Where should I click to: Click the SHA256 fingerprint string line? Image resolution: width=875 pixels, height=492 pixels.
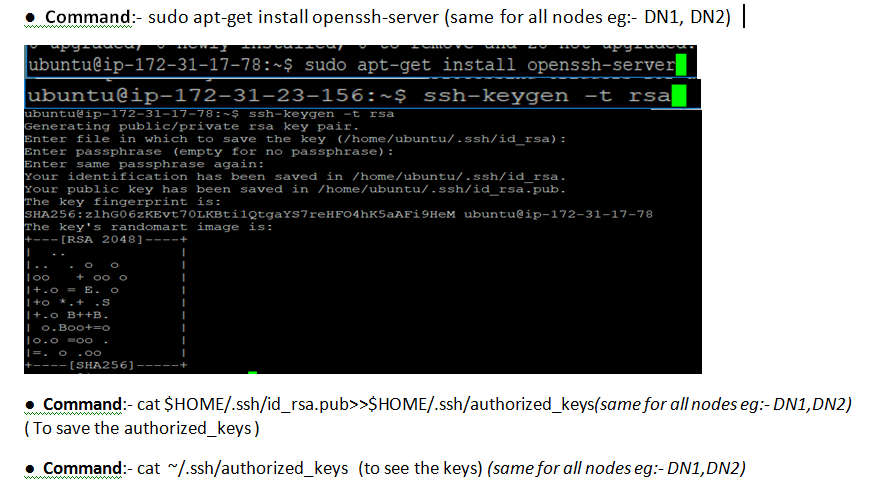click(338, 214)
